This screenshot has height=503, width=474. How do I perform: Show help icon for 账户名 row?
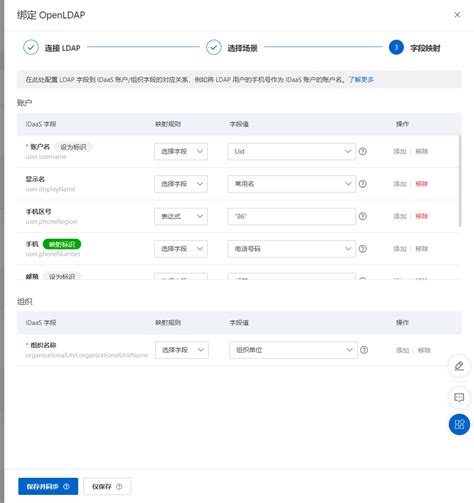click(x=363, y=152)
